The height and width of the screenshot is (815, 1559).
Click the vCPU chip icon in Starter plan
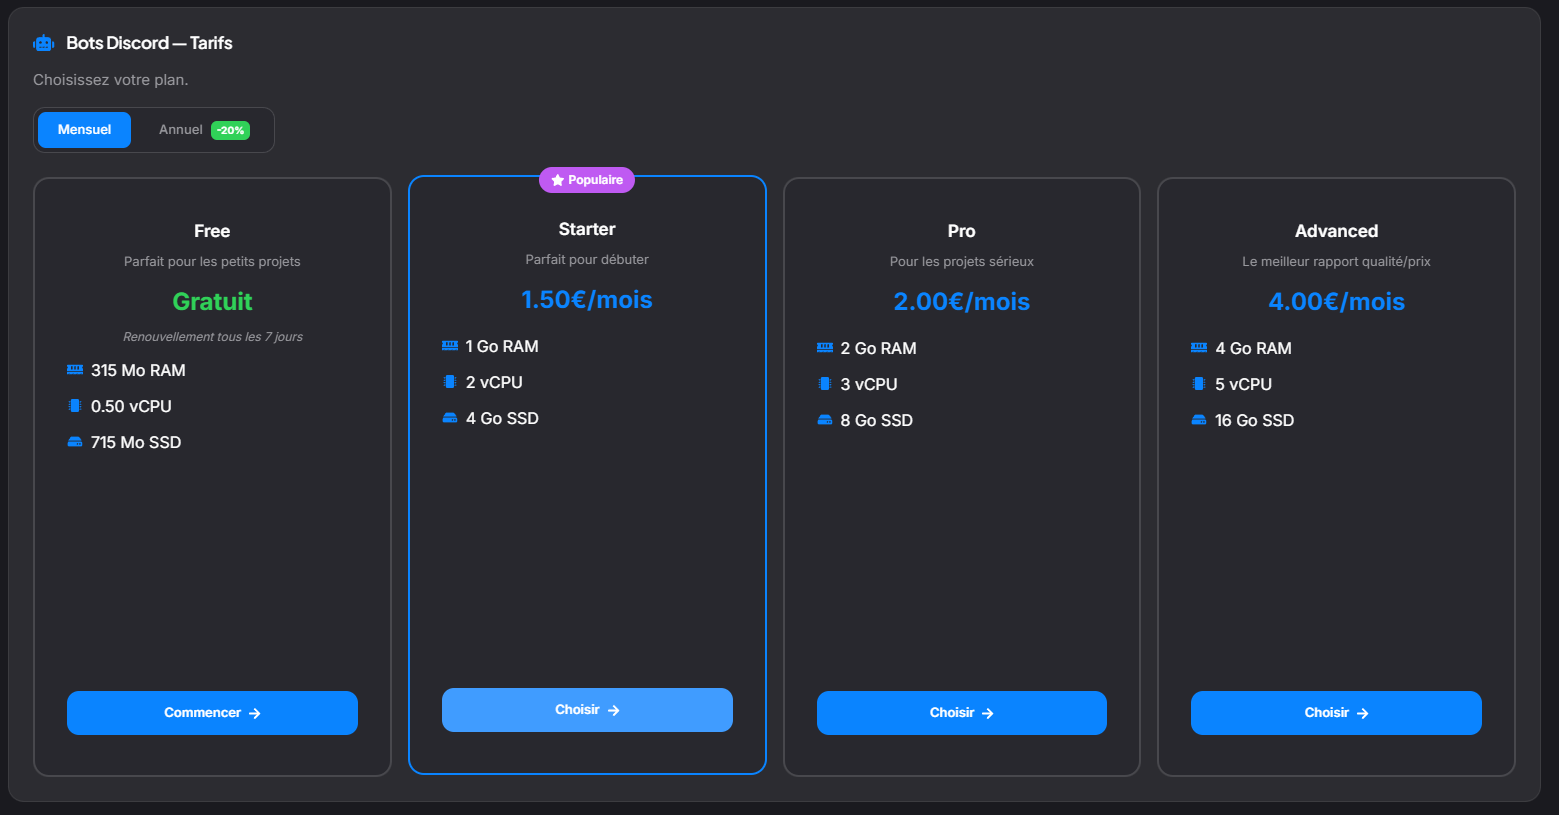click(450, 382)
